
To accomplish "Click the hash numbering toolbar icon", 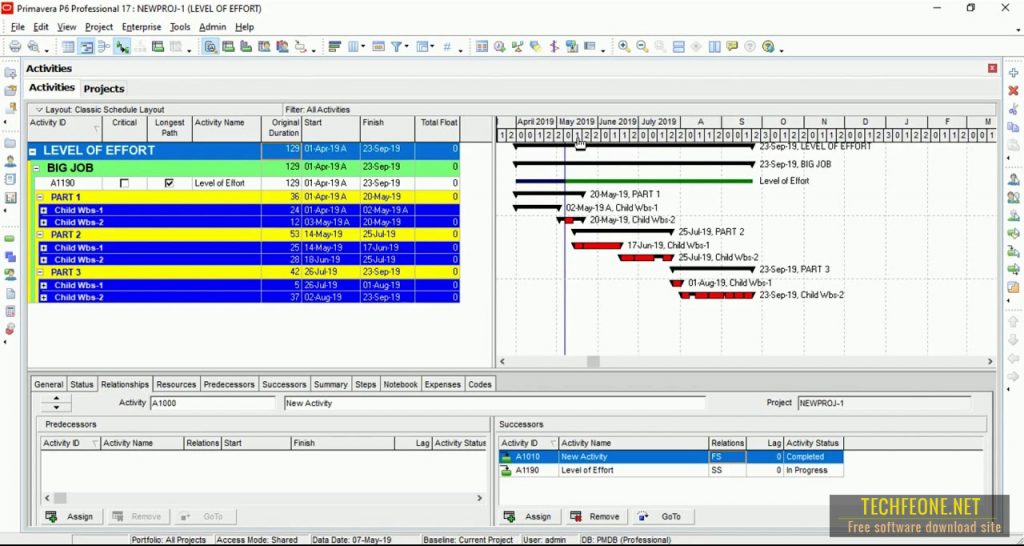I will coord(447,46).
